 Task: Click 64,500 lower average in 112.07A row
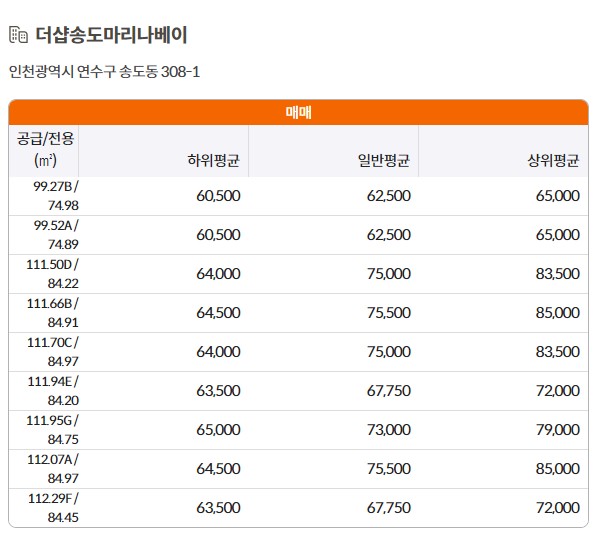tap(218, 469)
